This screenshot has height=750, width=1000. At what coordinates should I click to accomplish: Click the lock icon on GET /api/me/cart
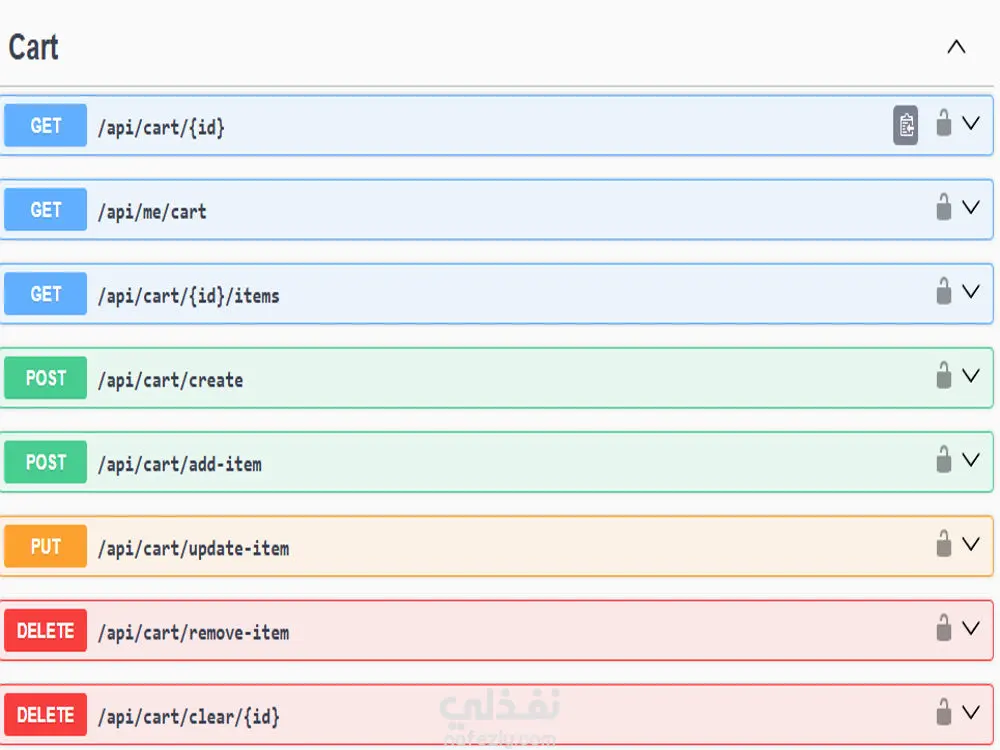(x=943, y=207)
